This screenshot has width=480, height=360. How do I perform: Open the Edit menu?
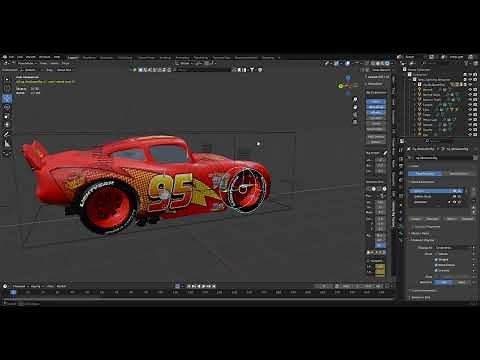20,57
